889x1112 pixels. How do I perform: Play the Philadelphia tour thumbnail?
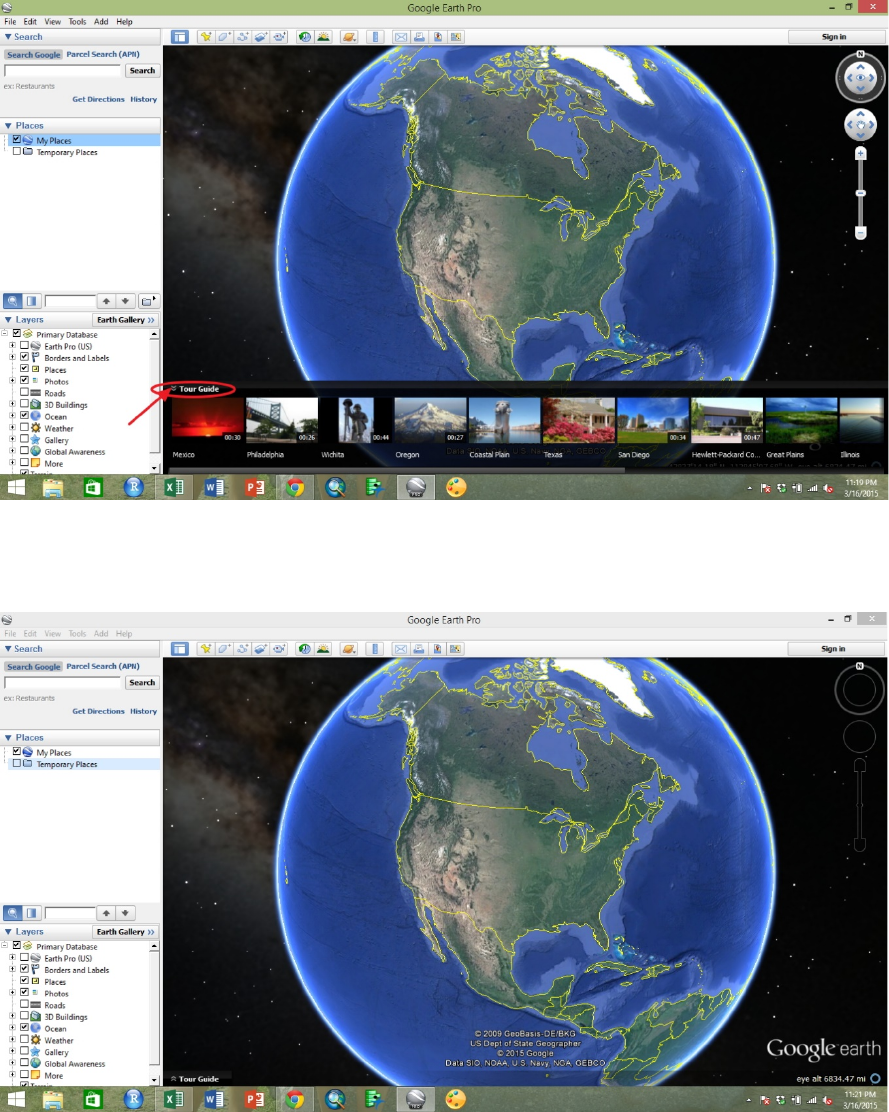coord(281,420)
